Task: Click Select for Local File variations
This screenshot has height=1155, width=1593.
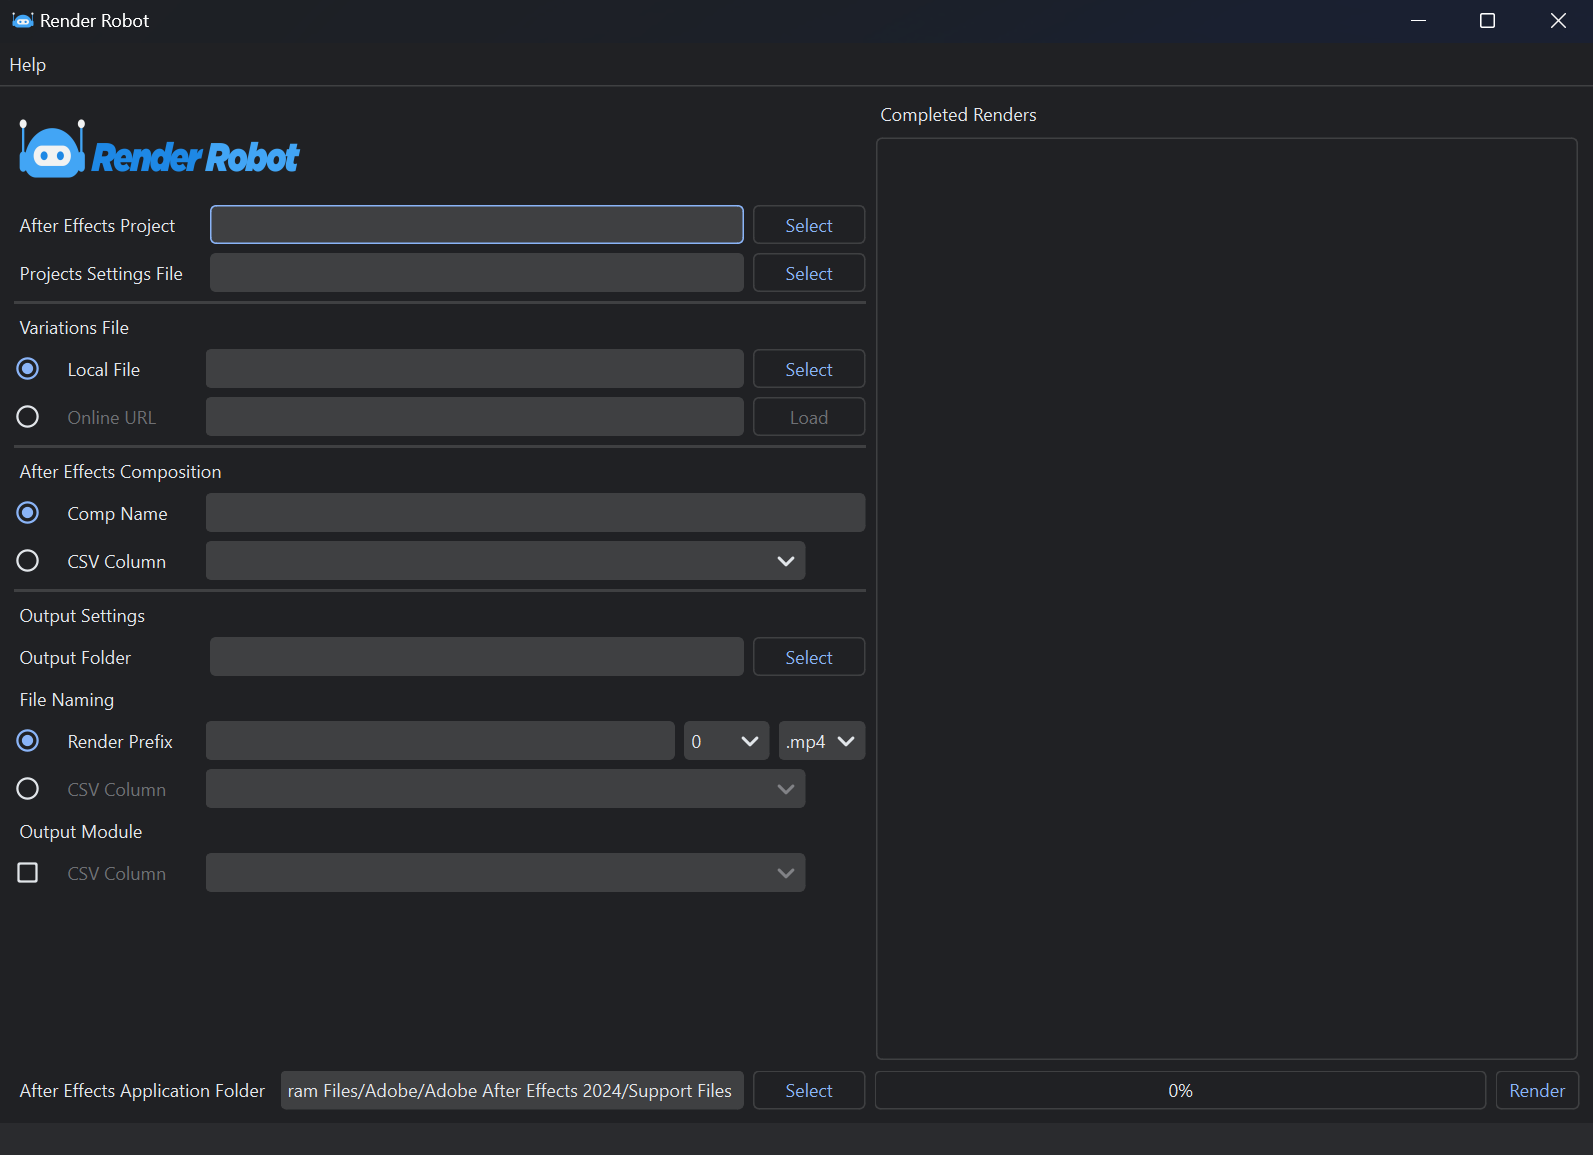Action: pos(809,369)
